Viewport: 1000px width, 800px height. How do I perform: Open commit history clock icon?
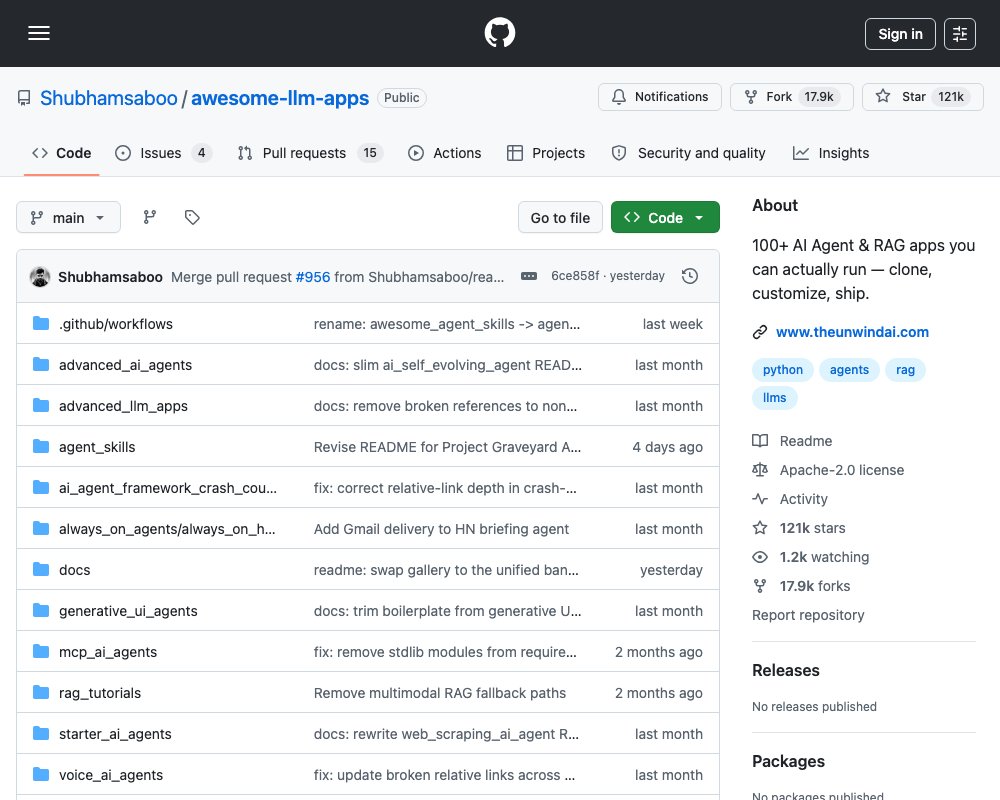click(689, 276)
